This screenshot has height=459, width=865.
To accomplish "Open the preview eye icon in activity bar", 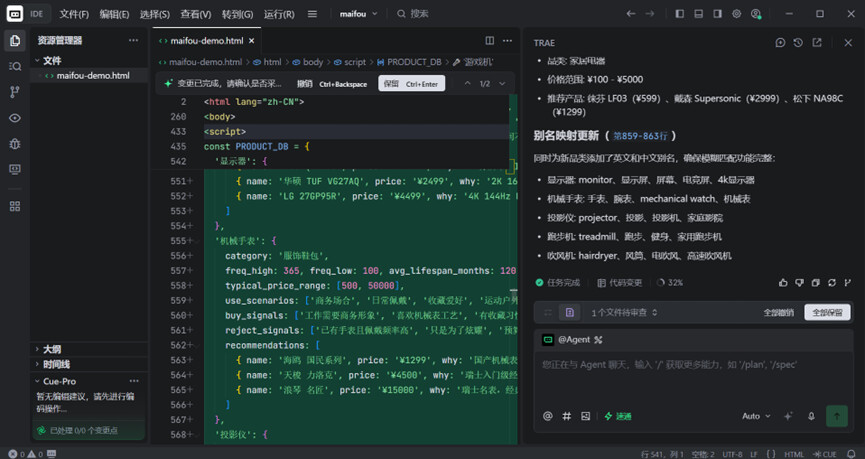I will click(15, 118).
